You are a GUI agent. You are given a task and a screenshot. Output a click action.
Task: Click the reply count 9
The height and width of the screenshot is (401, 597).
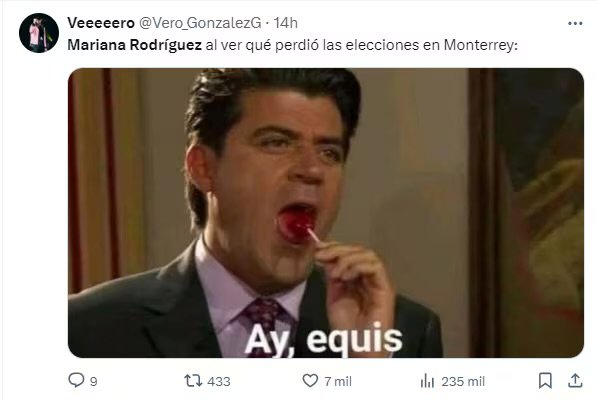tap(94, 381)
